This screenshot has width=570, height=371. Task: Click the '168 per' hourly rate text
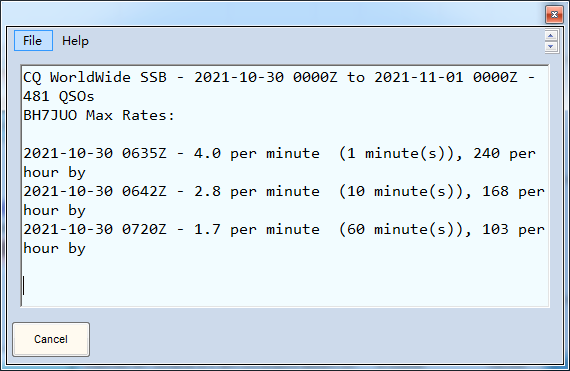point(513,192)
